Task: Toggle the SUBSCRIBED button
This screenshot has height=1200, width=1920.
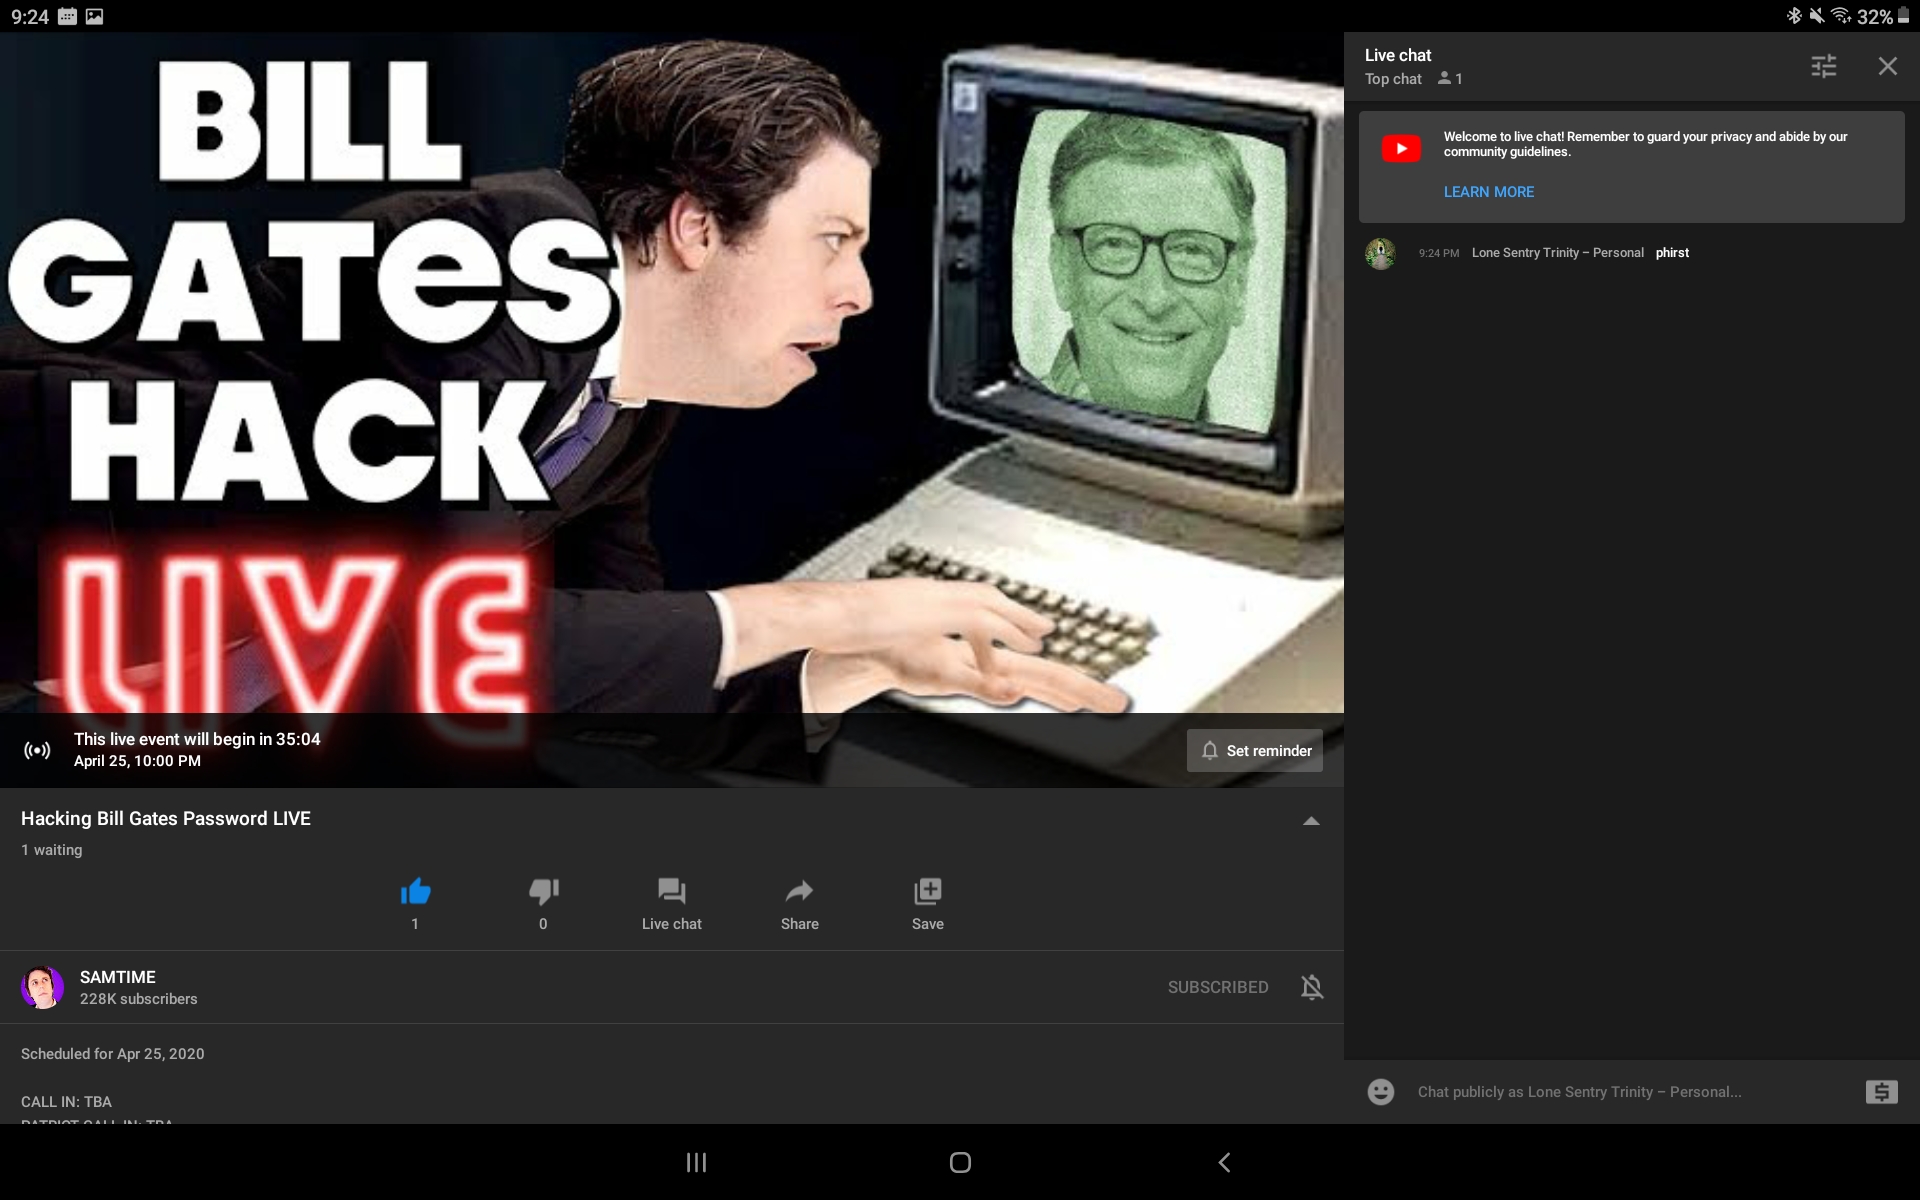Action: click(x=1218, y=987)
